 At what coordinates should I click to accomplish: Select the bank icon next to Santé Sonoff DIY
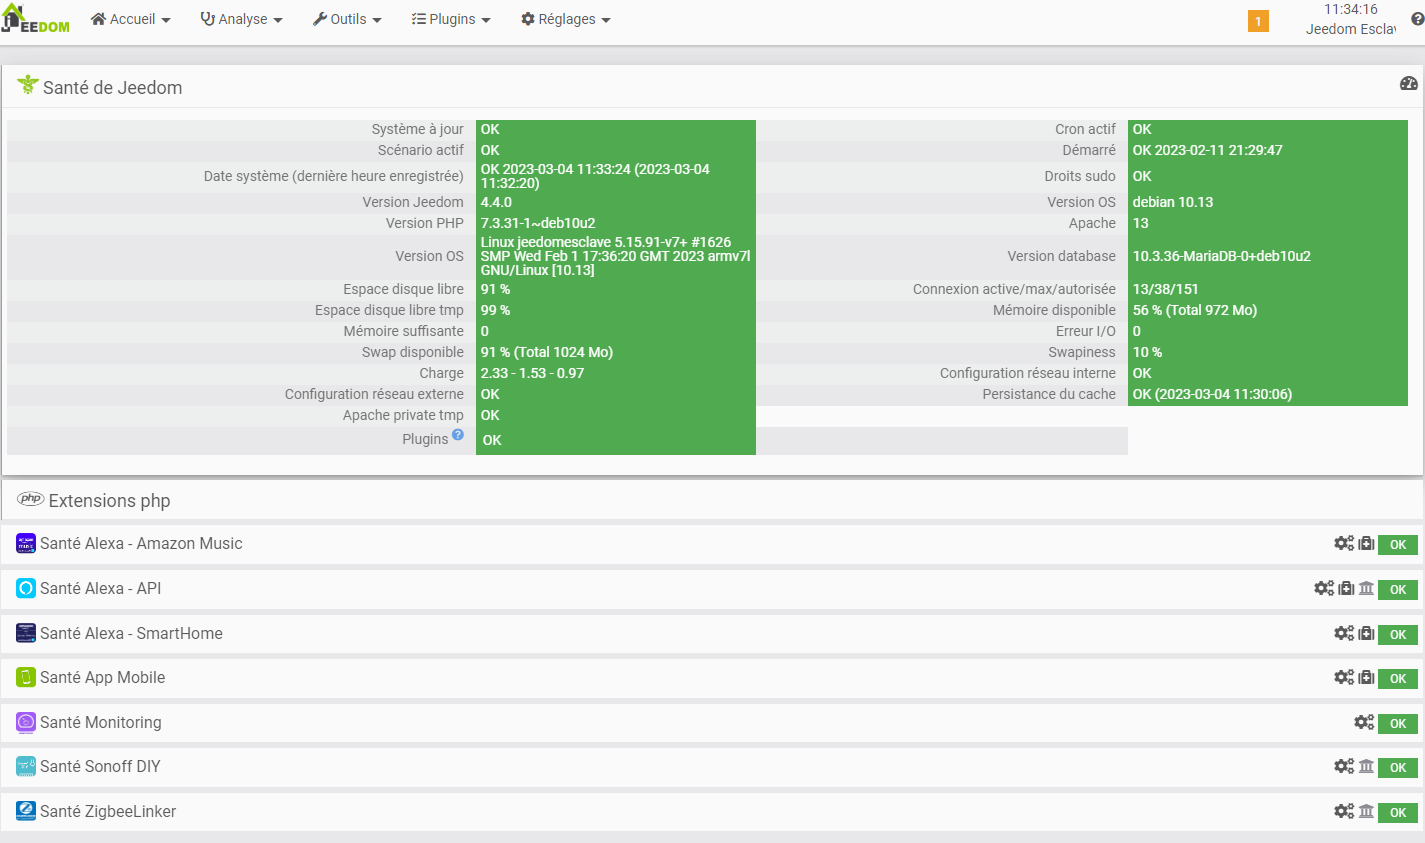click(1367, 766)
